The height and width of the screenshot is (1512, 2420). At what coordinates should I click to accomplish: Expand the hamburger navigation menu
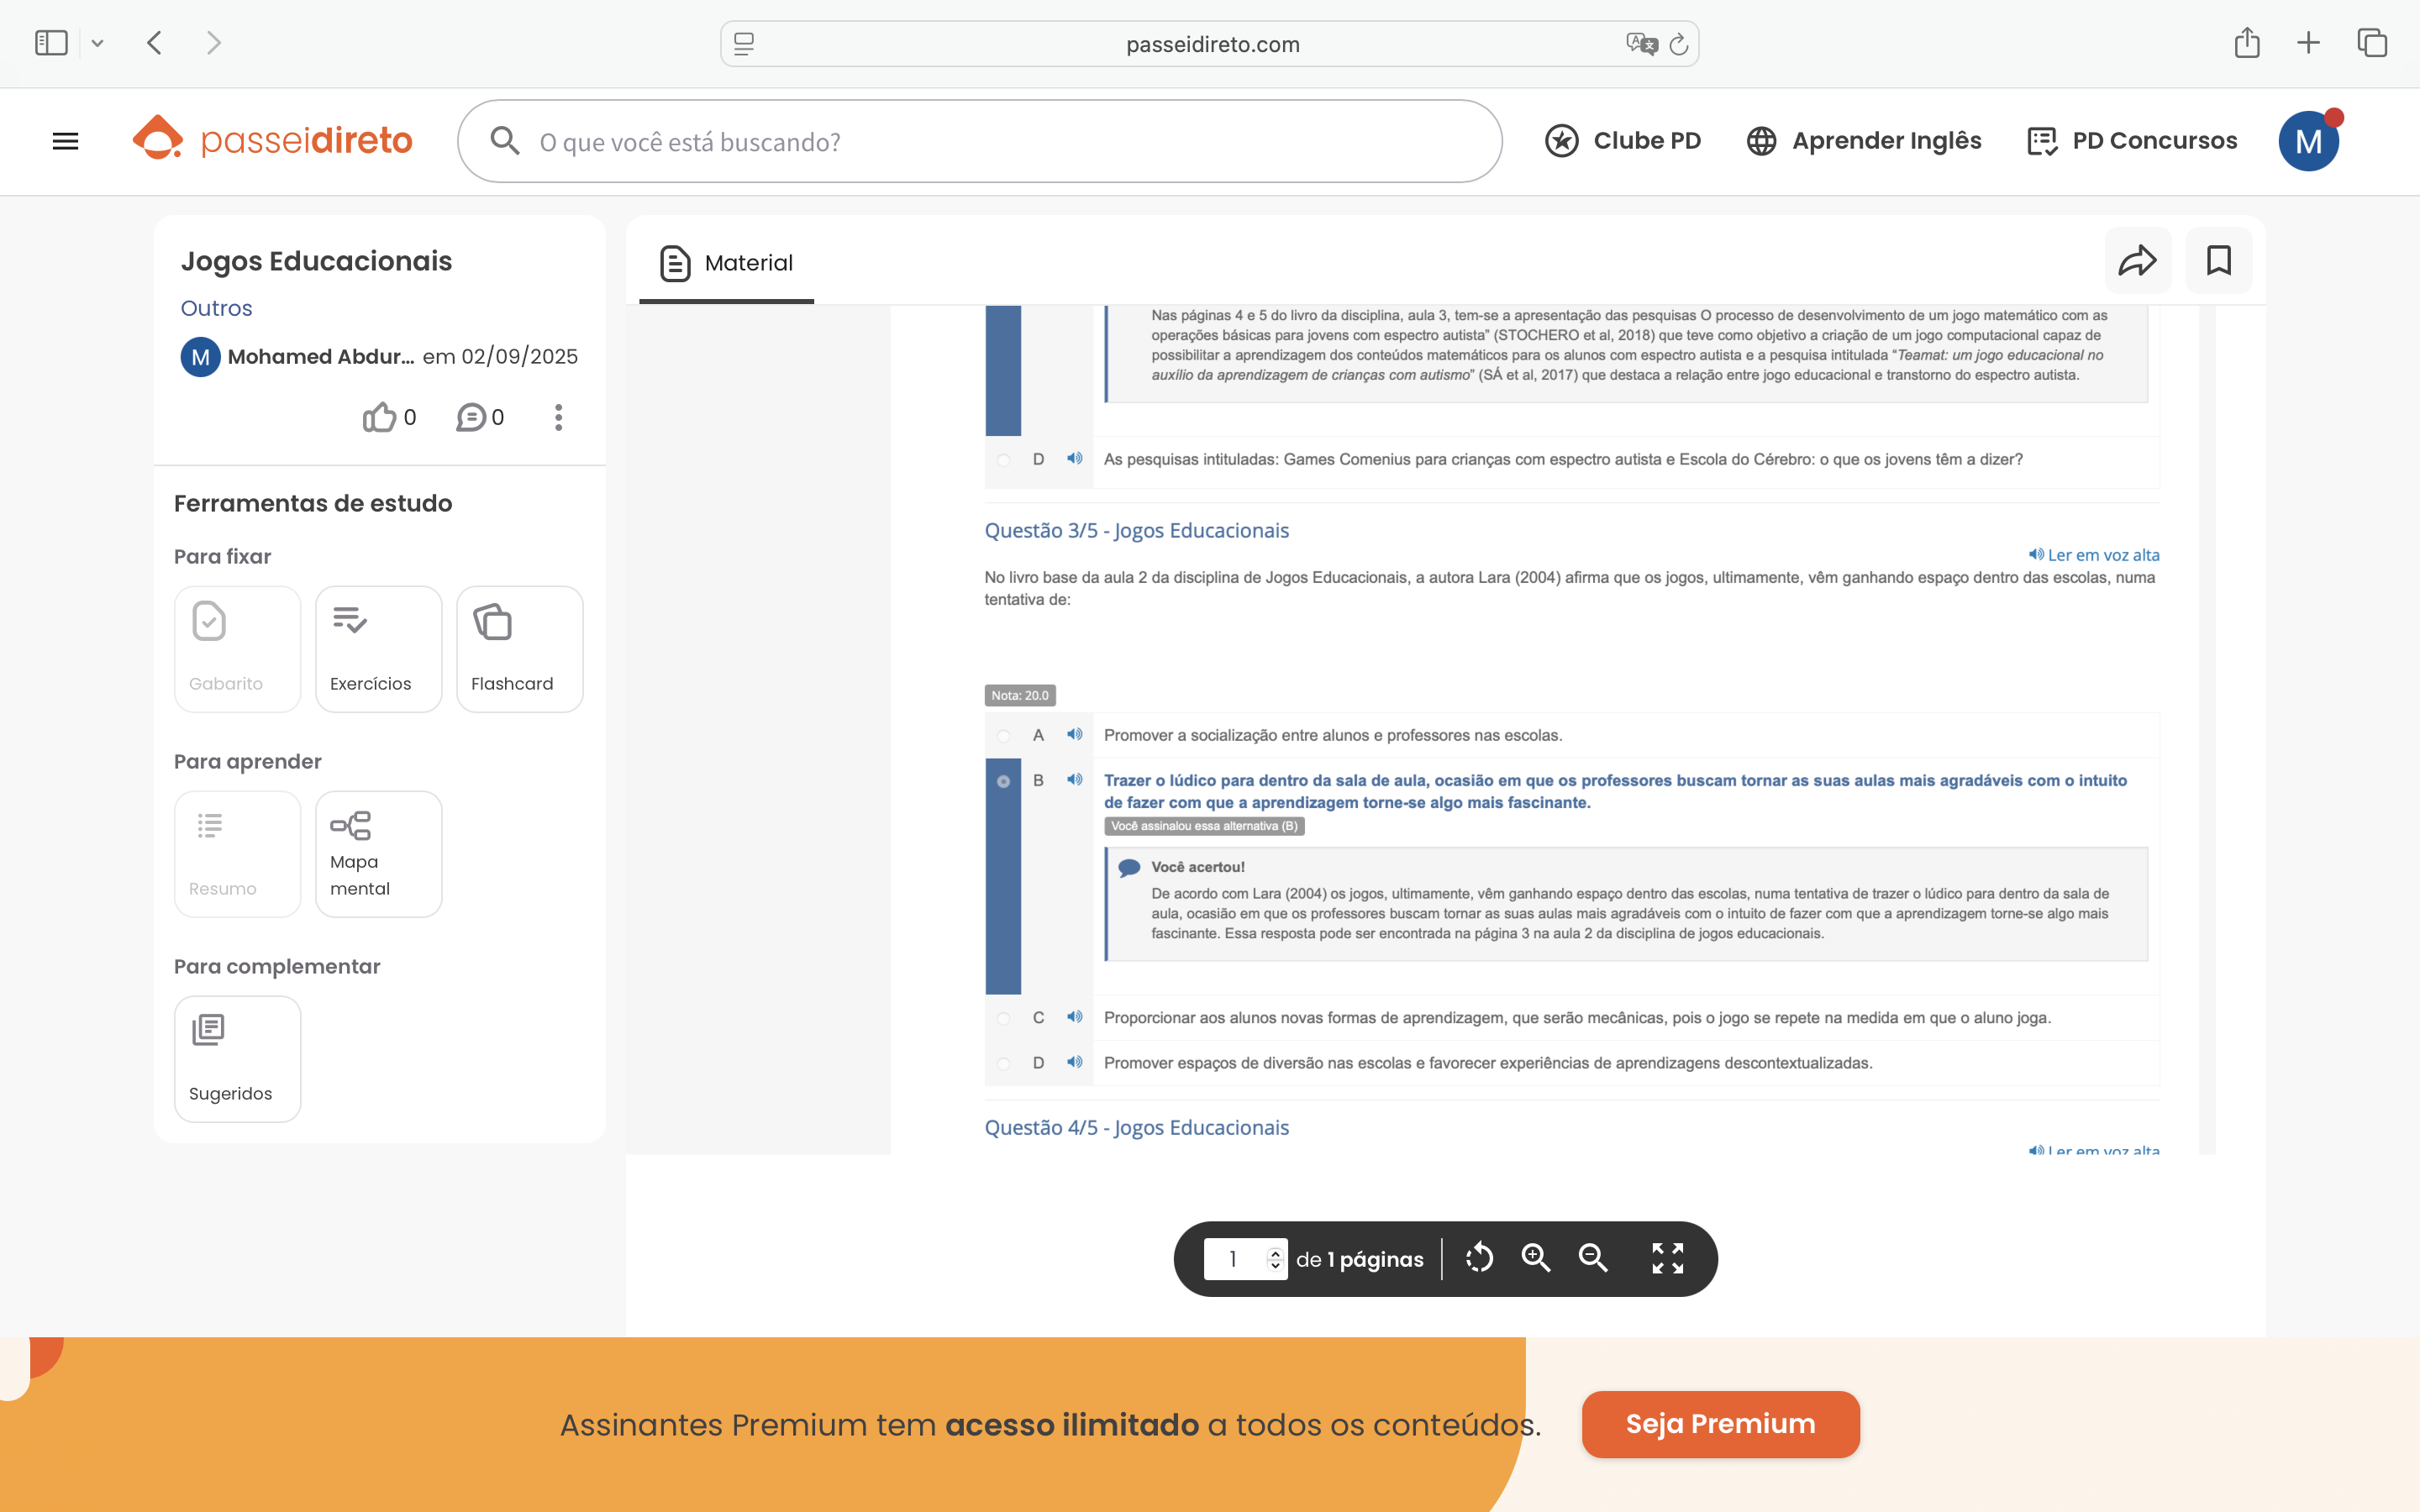pos(65,141)
